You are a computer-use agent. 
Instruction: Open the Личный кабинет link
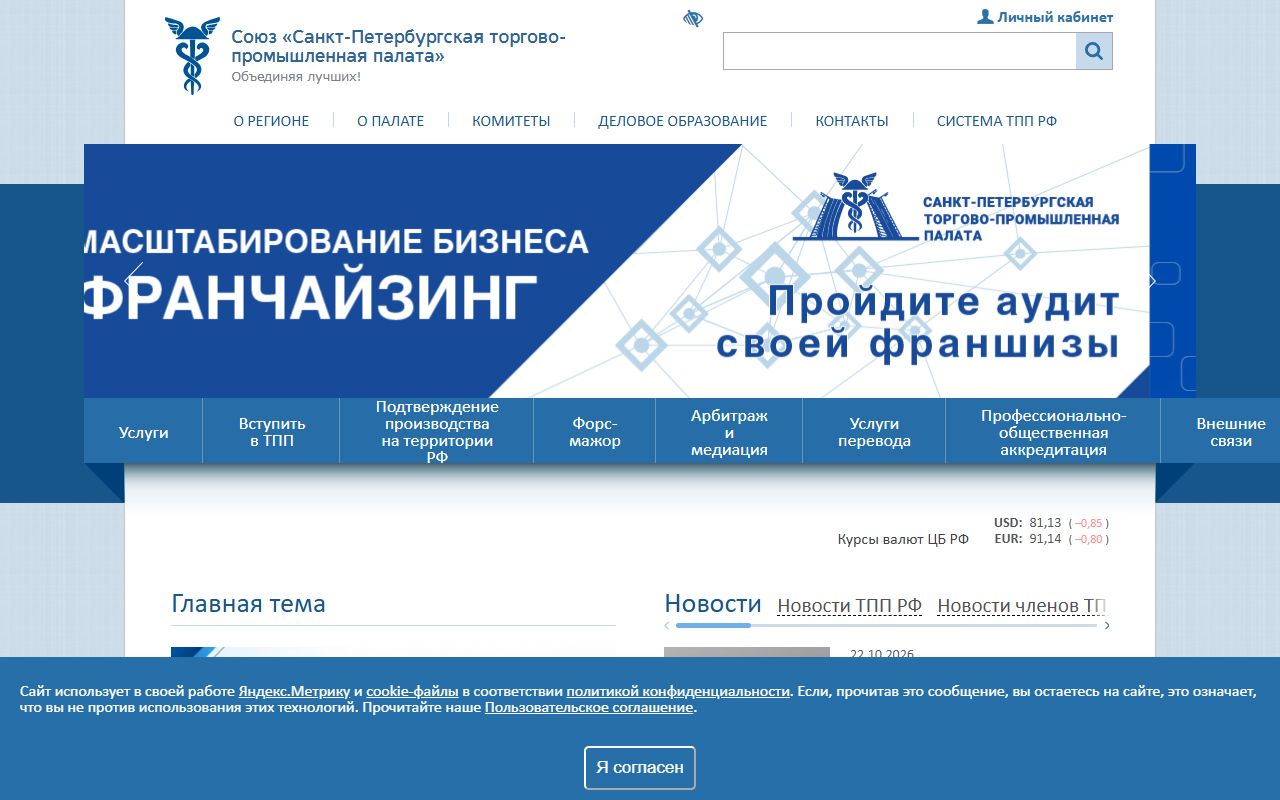[1055, 17]
